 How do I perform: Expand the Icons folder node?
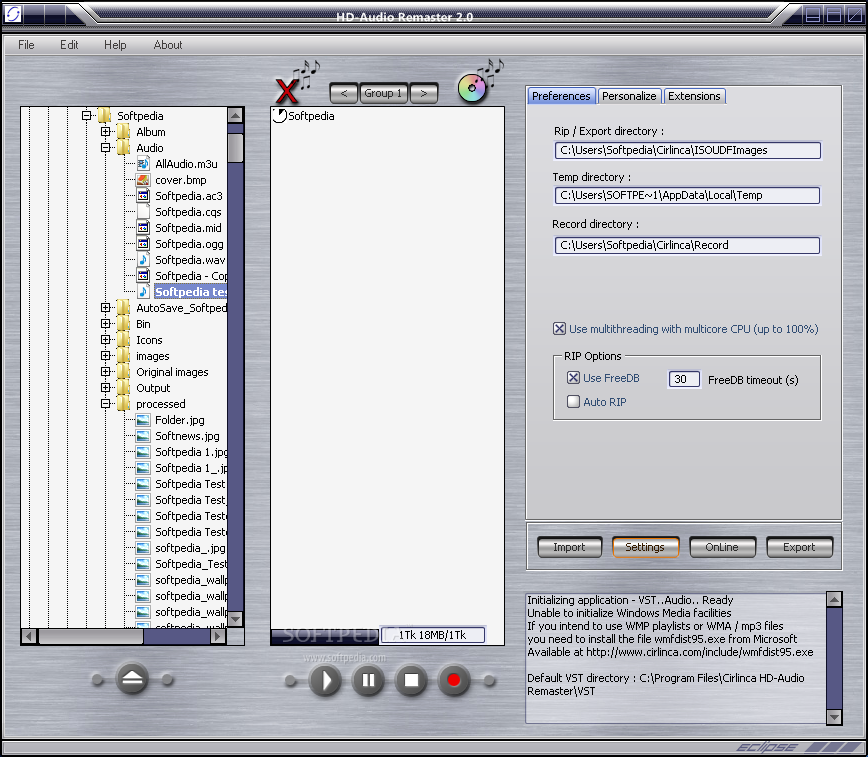[105, 340]
